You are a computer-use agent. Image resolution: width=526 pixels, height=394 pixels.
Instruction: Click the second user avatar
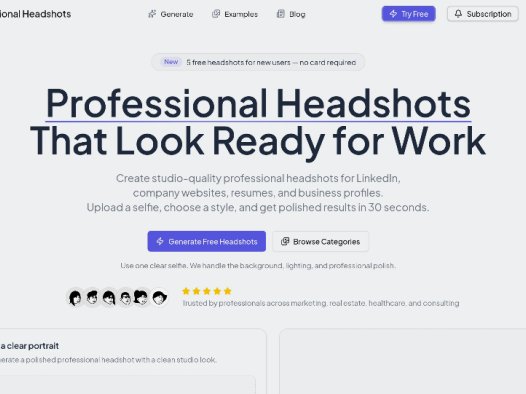tap(92, 297)
